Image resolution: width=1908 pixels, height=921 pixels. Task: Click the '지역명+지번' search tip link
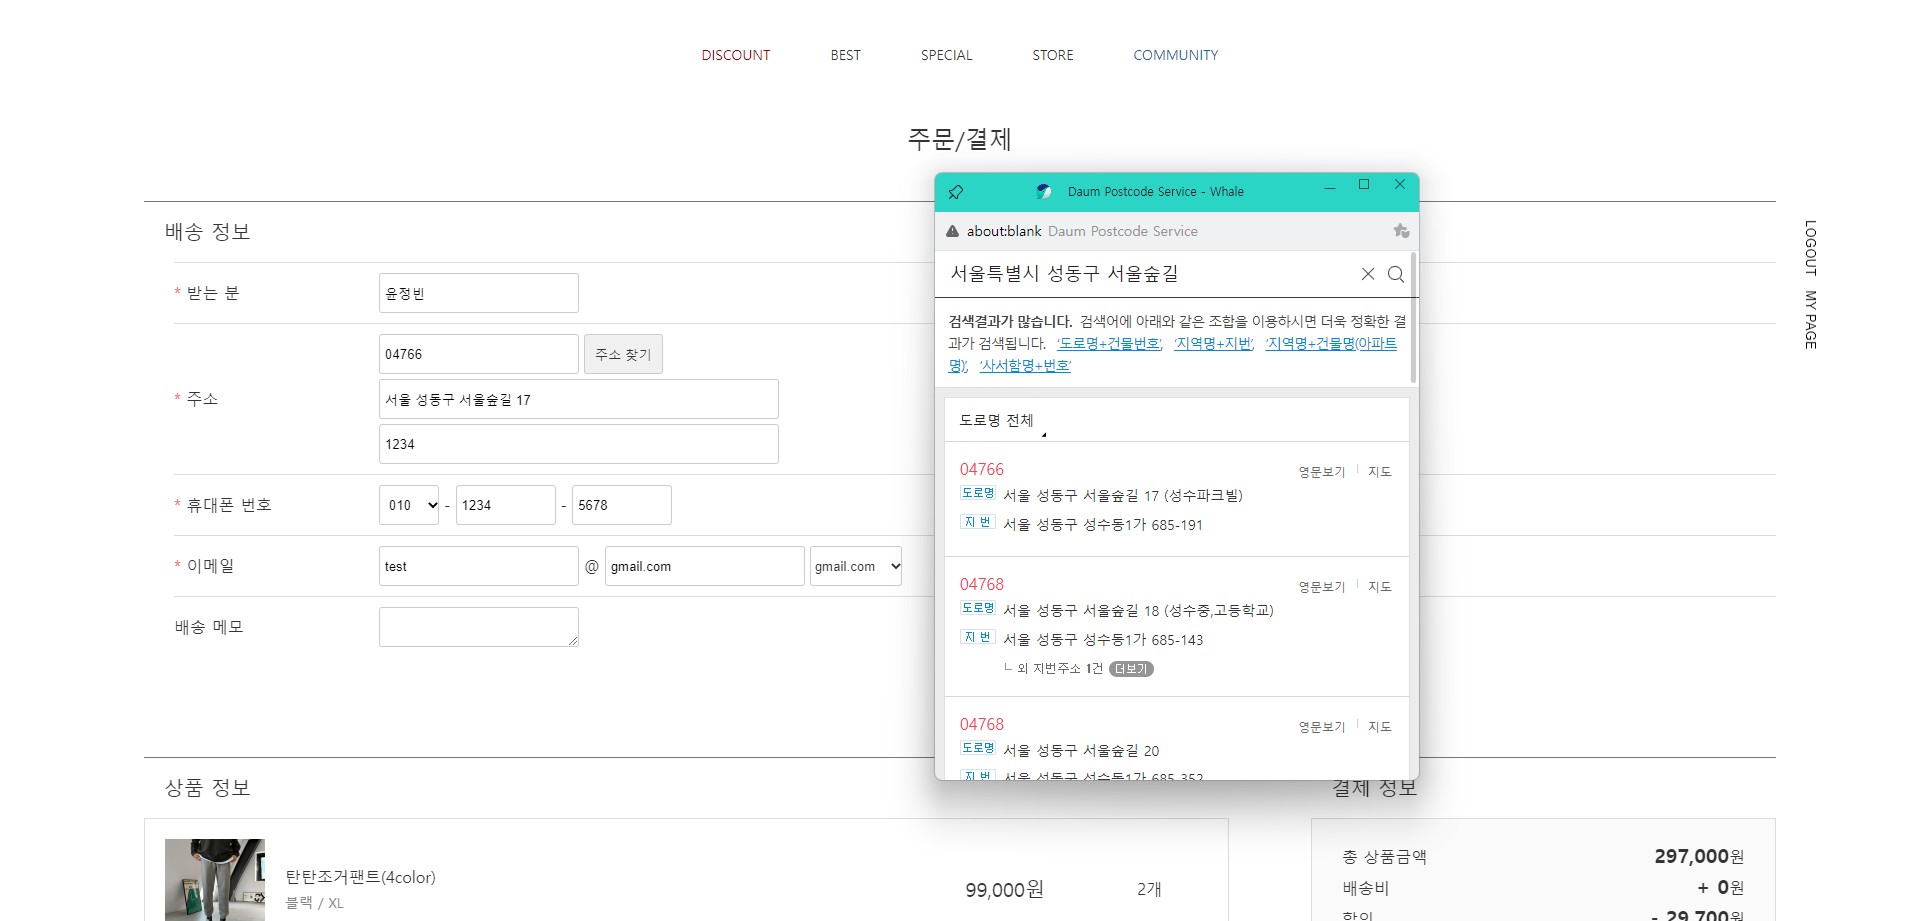coord(1213,344)
